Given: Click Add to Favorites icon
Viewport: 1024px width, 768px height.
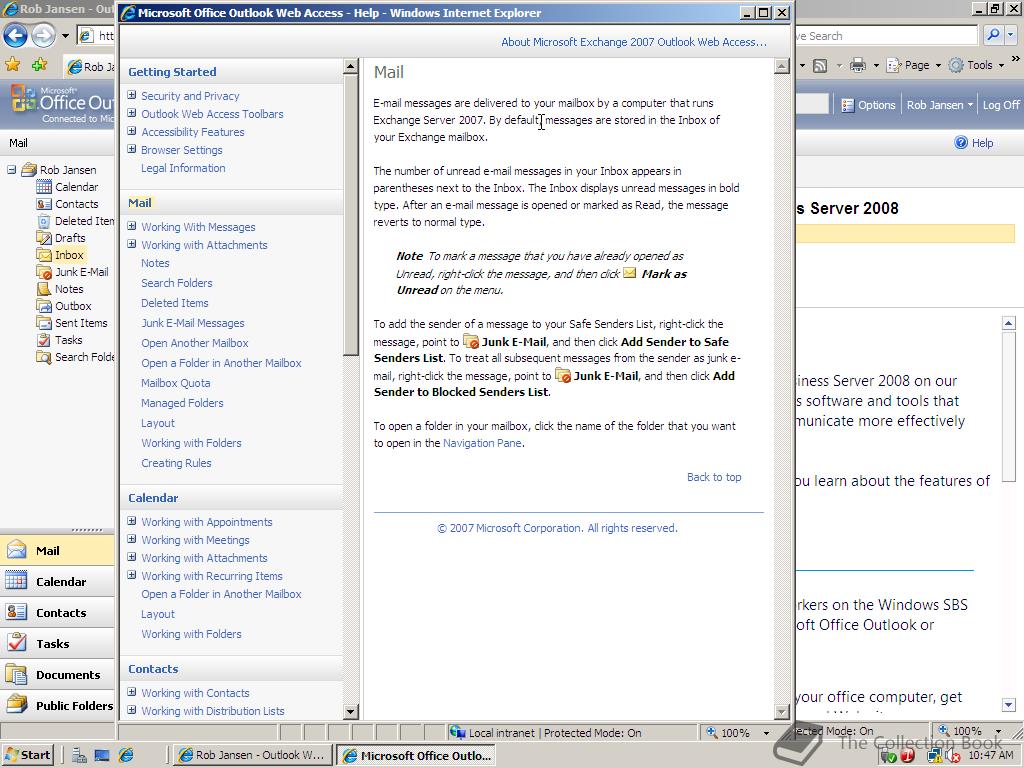Looking at the screenshot, I should tap(39, 65).
